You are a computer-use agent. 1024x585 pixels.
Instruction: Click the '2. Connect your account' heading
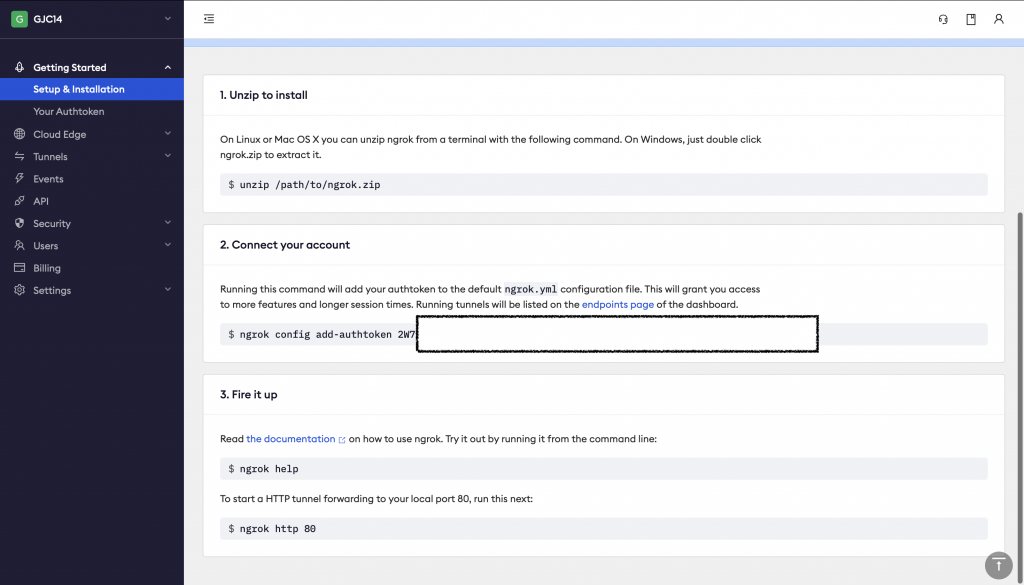point(285,245)
